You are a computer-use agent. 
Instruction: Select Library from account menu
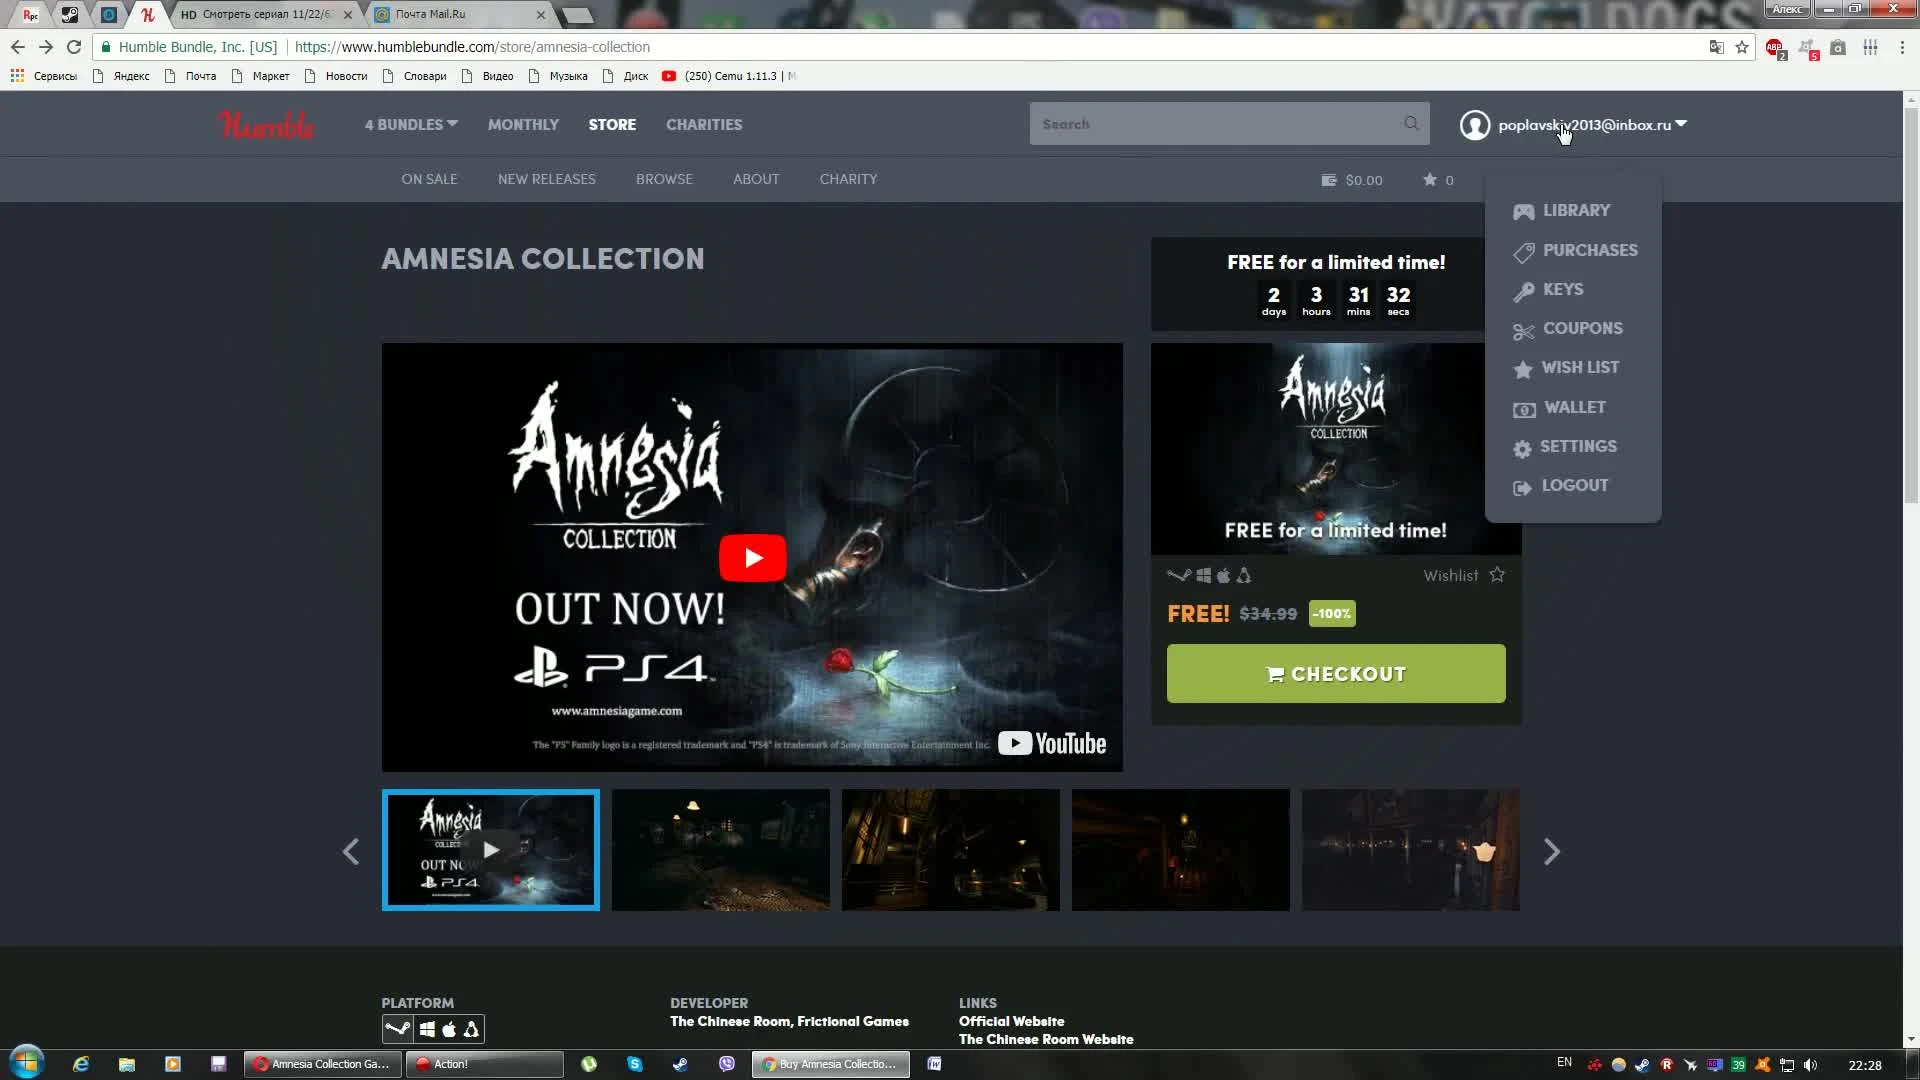pyautogui.click(x=1575, y=210)
